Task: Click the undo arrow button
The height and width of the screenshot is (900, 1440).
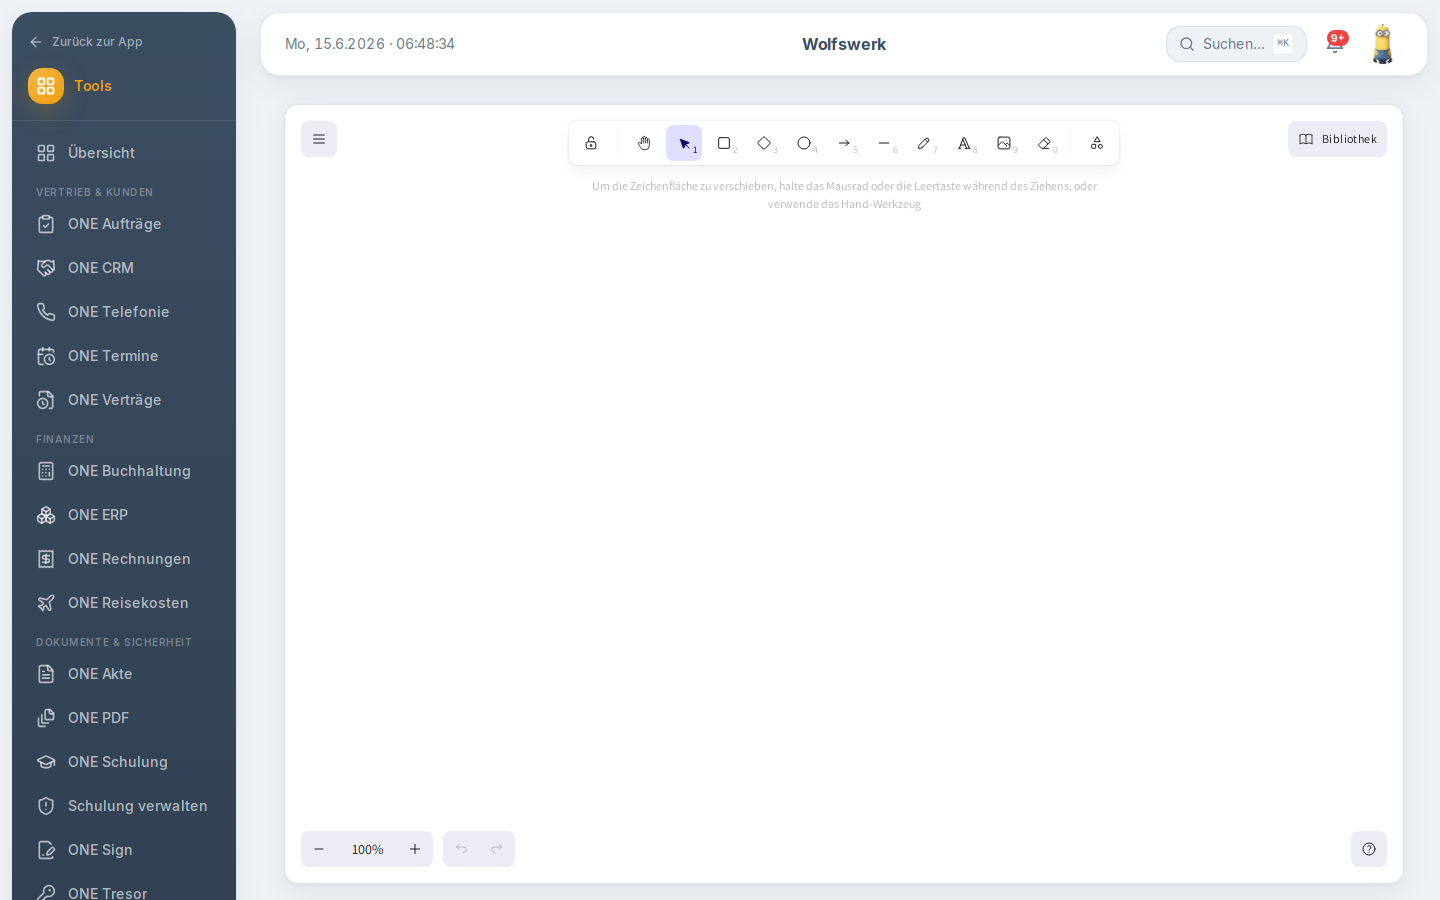Action: point(461,849)
